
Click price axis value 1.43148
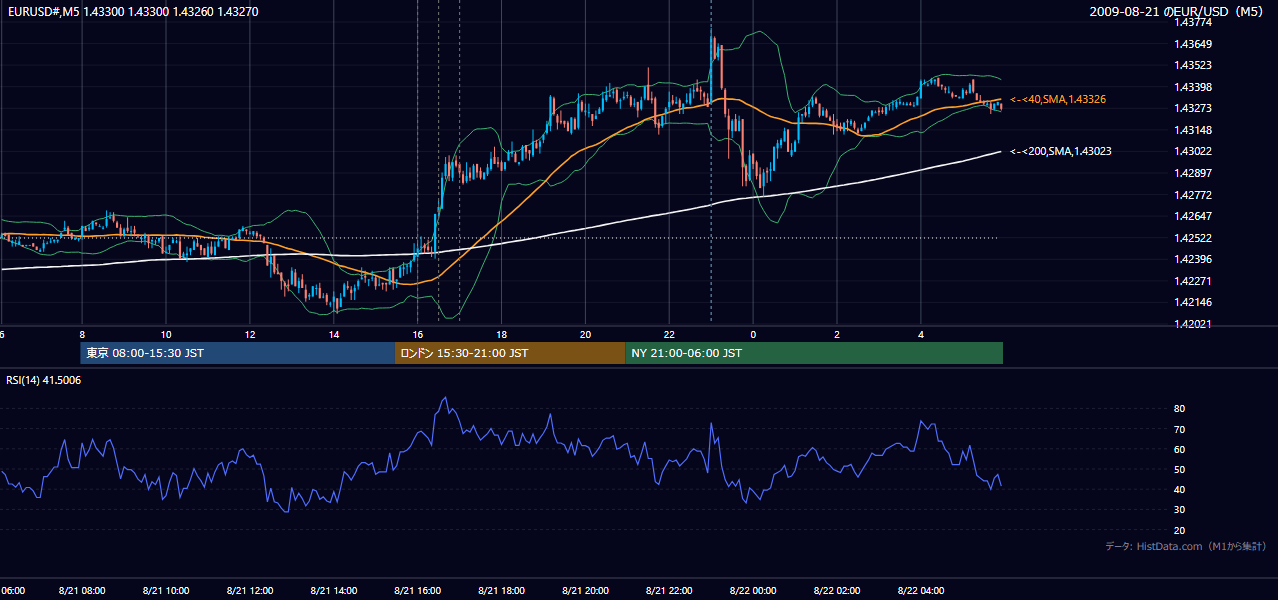pyautogui.click(x=1194, y=130)
